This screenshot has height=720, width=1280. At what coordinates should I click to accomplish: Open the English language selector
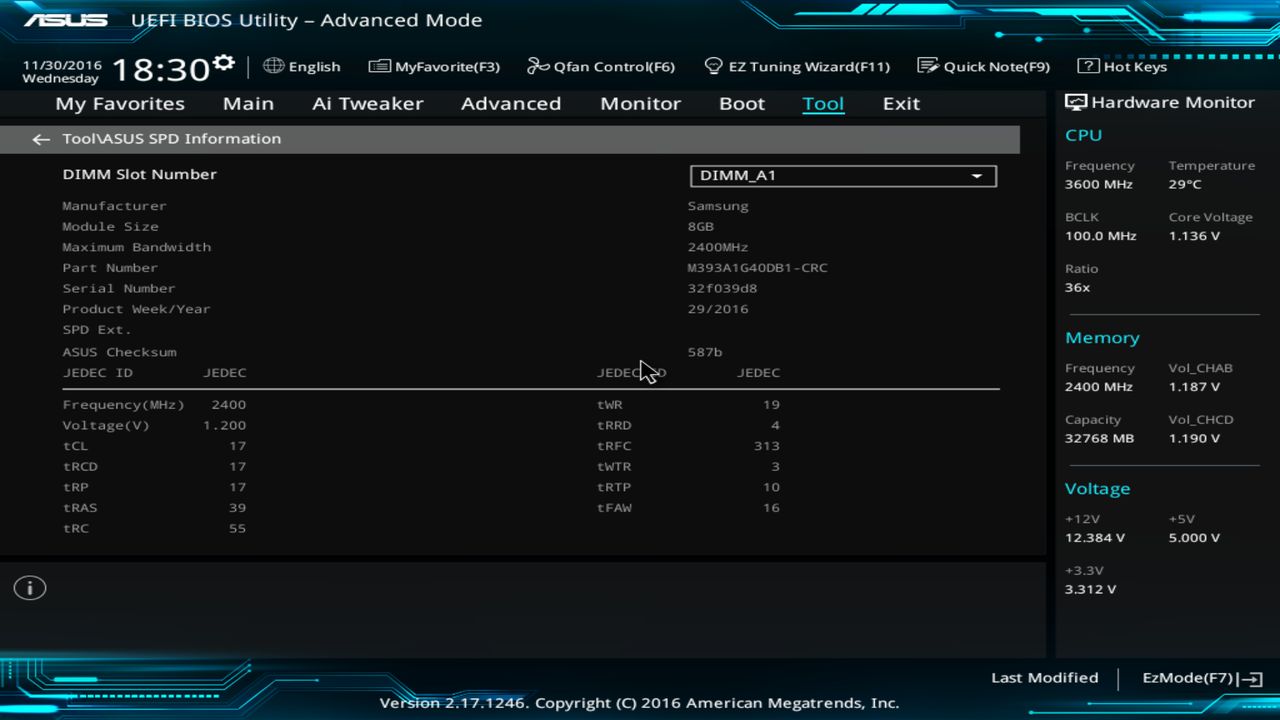(301, 66)
